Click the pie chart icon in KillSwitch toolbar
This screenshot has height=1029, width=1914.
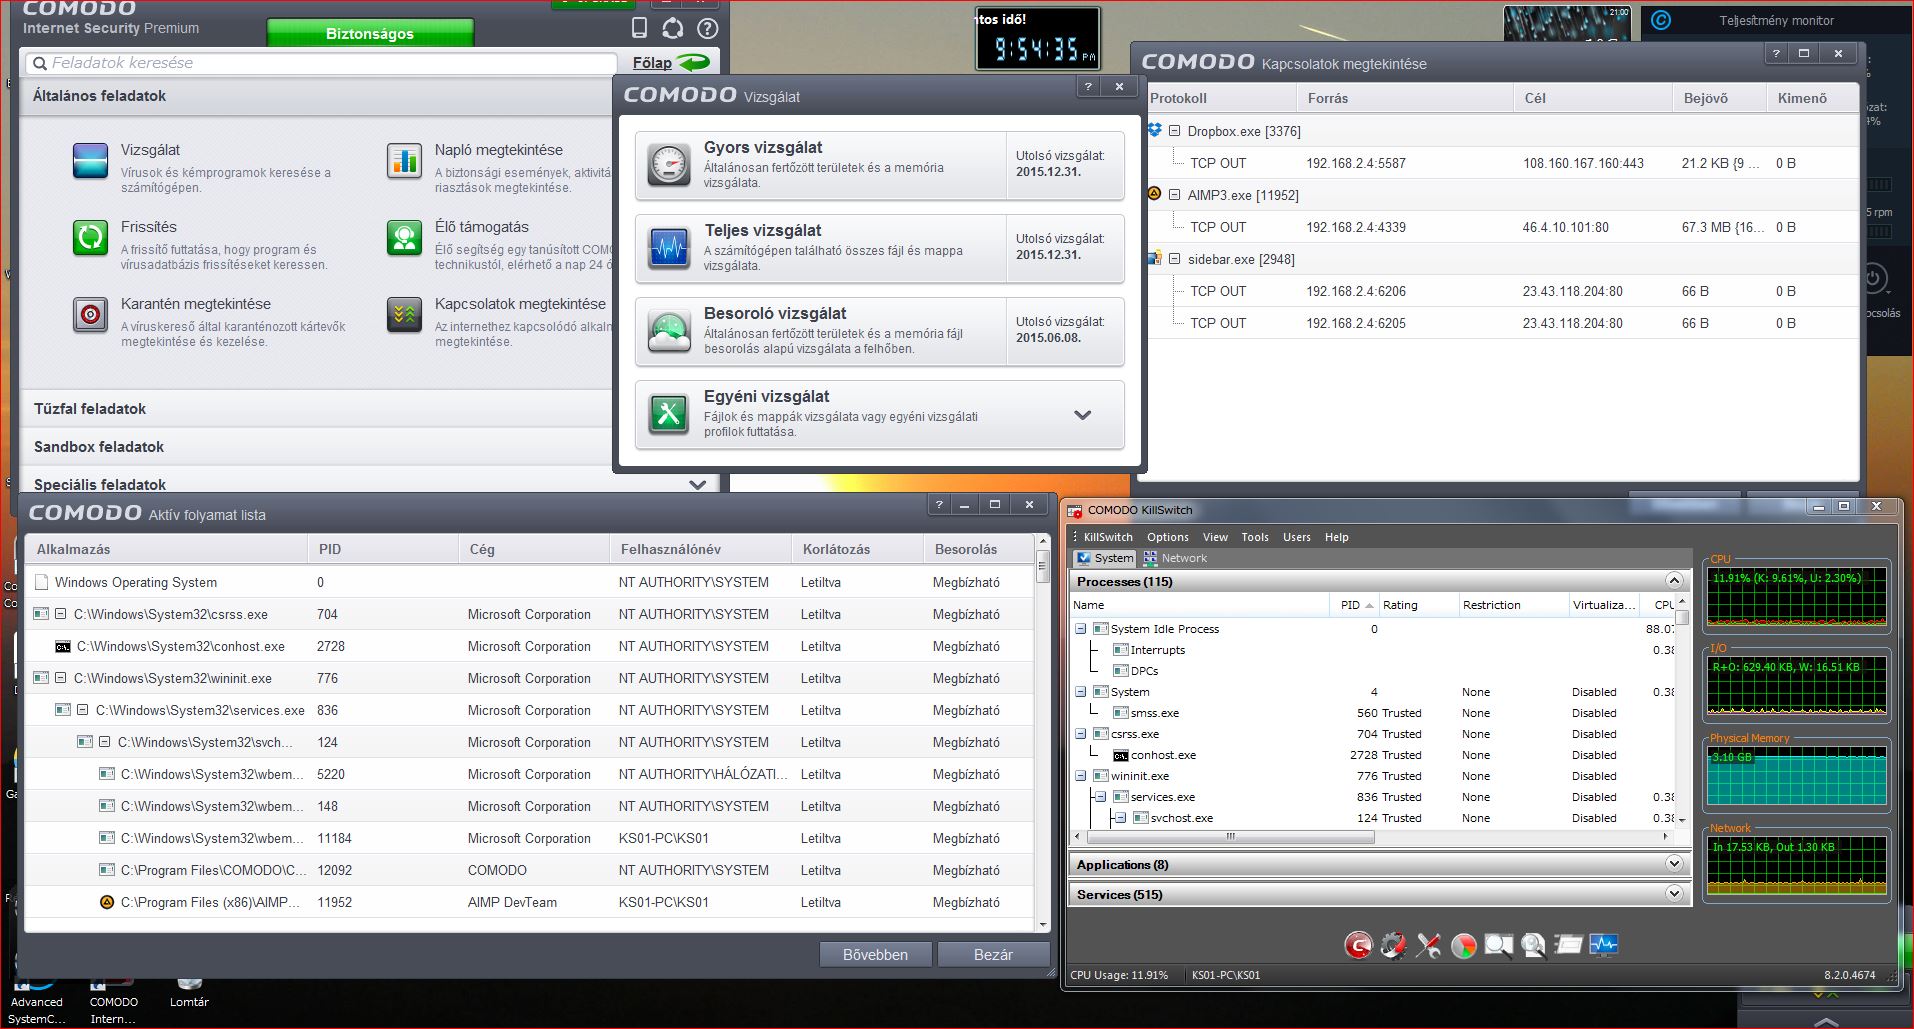point(1463,945)
